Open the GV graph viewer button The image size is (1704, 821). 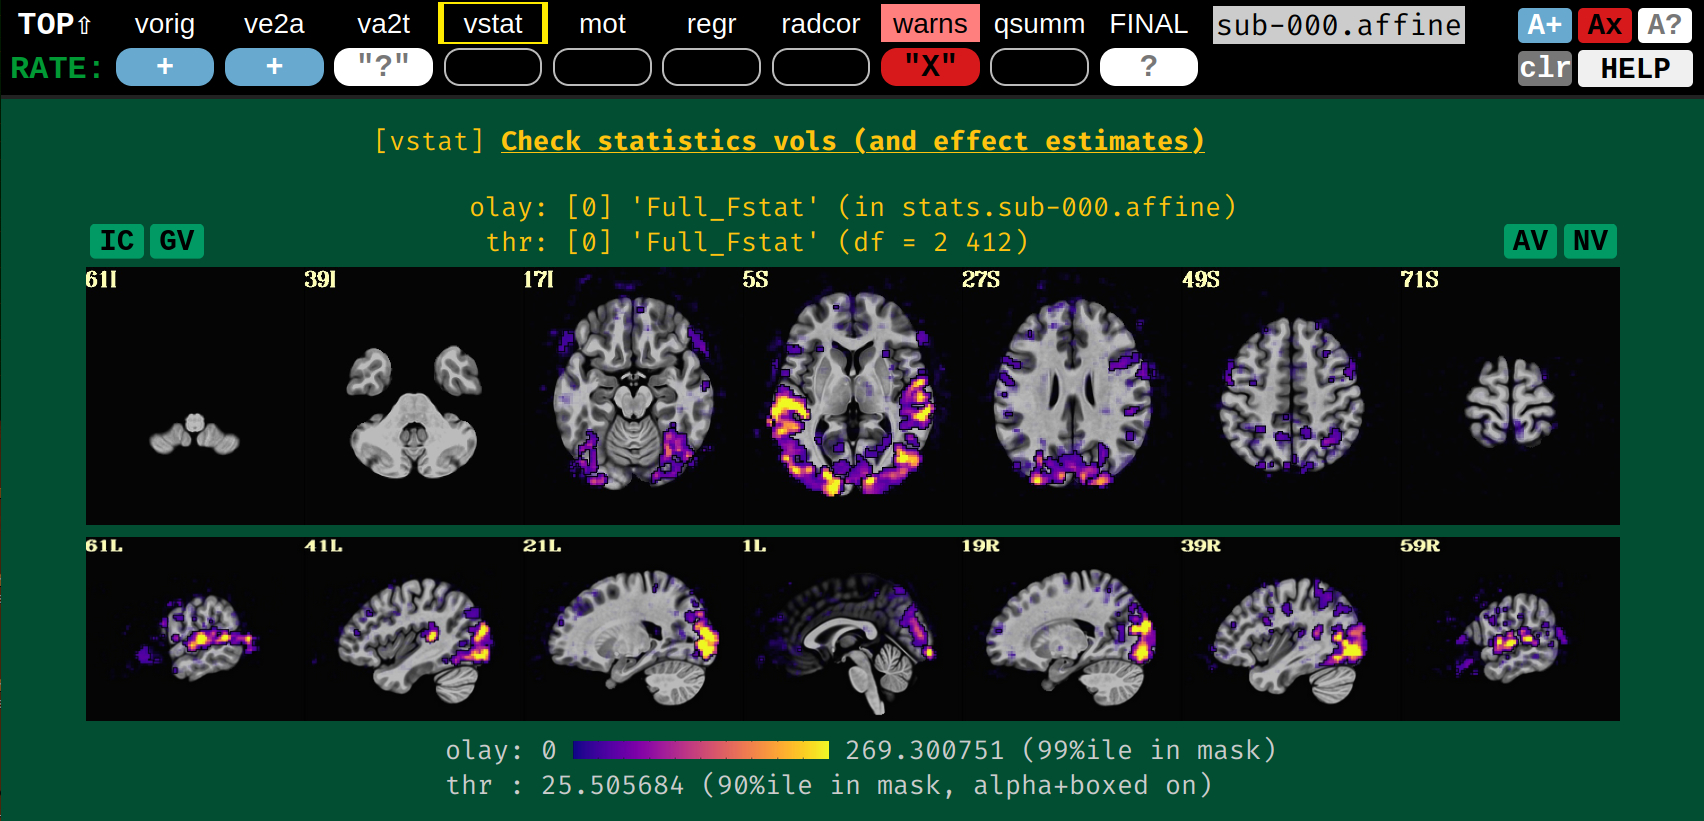(176, 241)
